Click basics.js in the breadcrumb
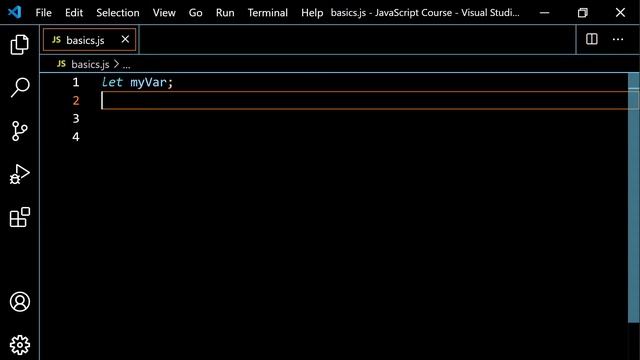This screenshot has width=640, height=360. [90, 64]
